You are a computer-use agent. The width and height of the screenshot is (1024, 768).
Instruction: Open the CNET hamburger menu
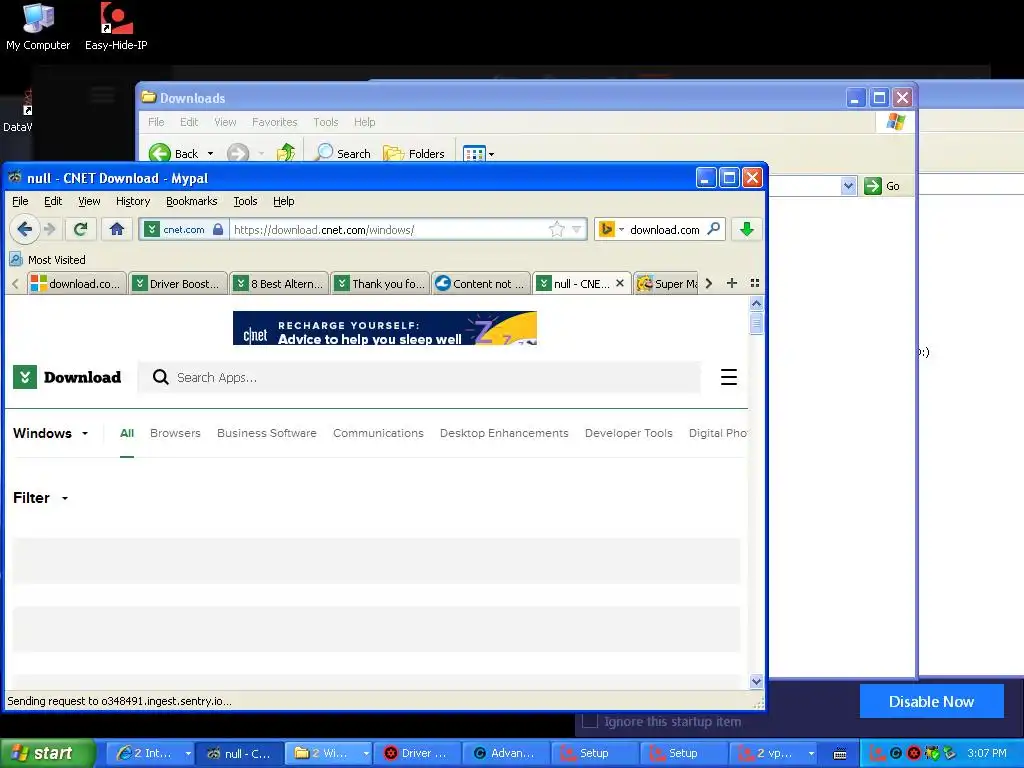(x=729, y=377)
